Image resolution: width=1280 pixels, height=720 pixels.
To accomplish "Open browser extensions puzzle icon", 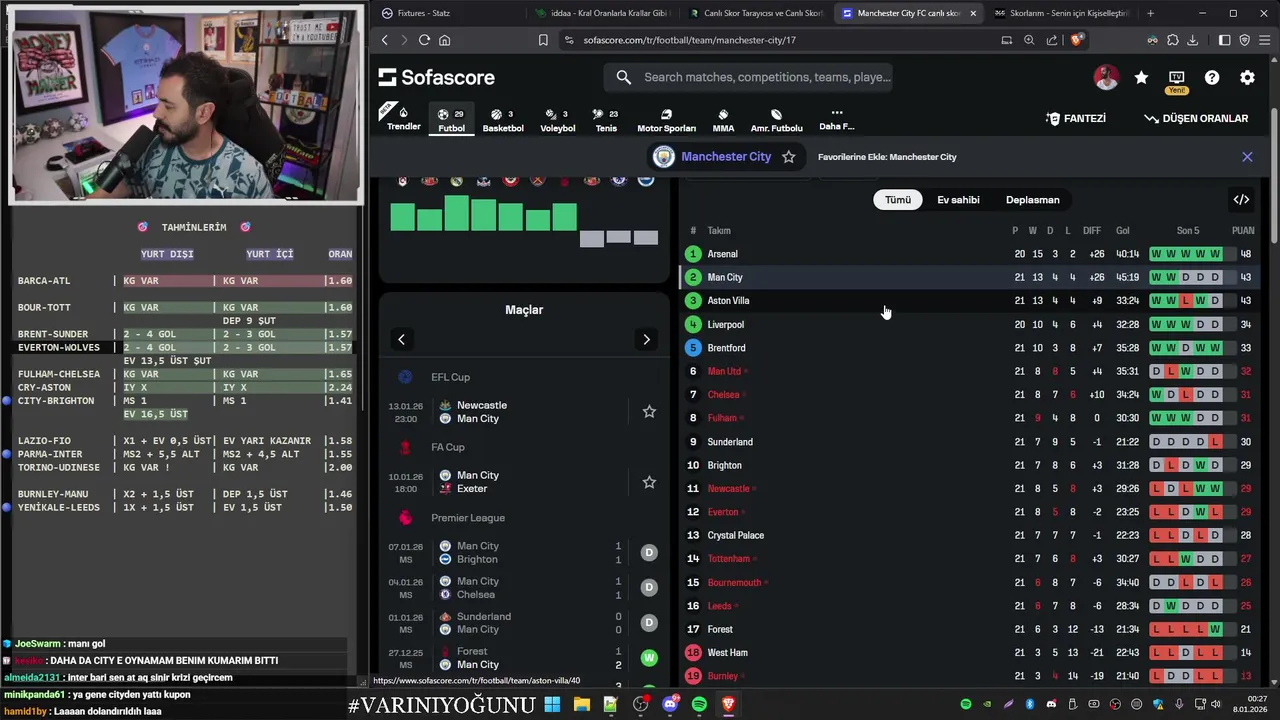I will click(1172, 40).
